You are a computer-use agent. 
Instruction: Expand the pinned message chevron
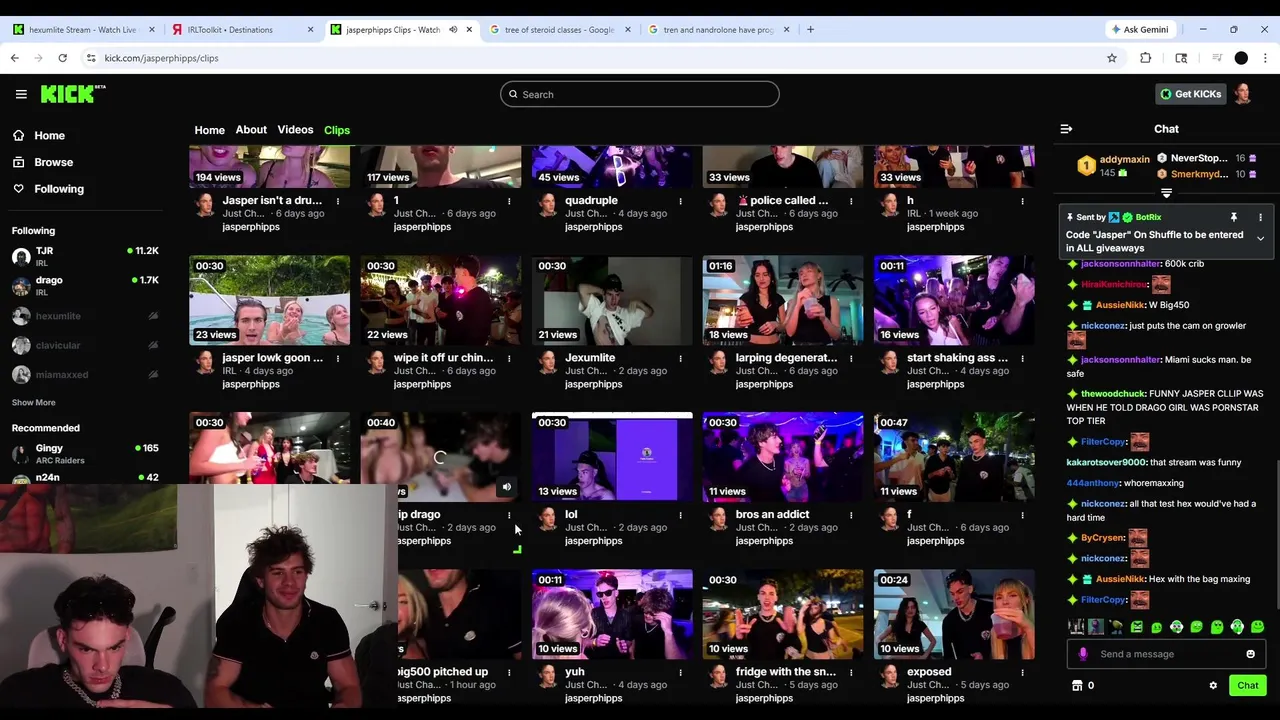[x=1260, y=239]
